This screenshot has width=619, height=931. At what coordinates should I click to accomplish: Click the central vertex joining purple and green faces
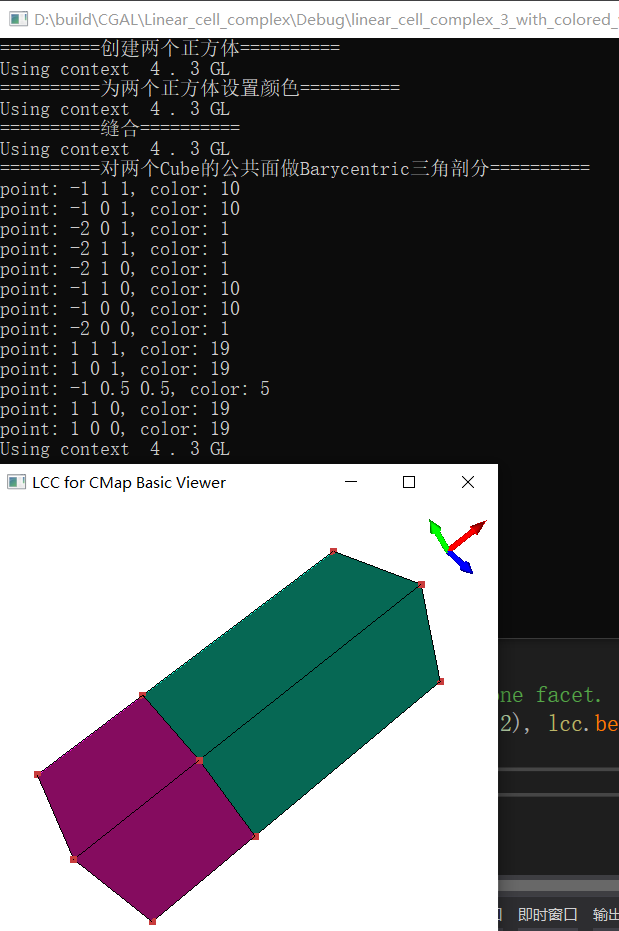point(199,761)
